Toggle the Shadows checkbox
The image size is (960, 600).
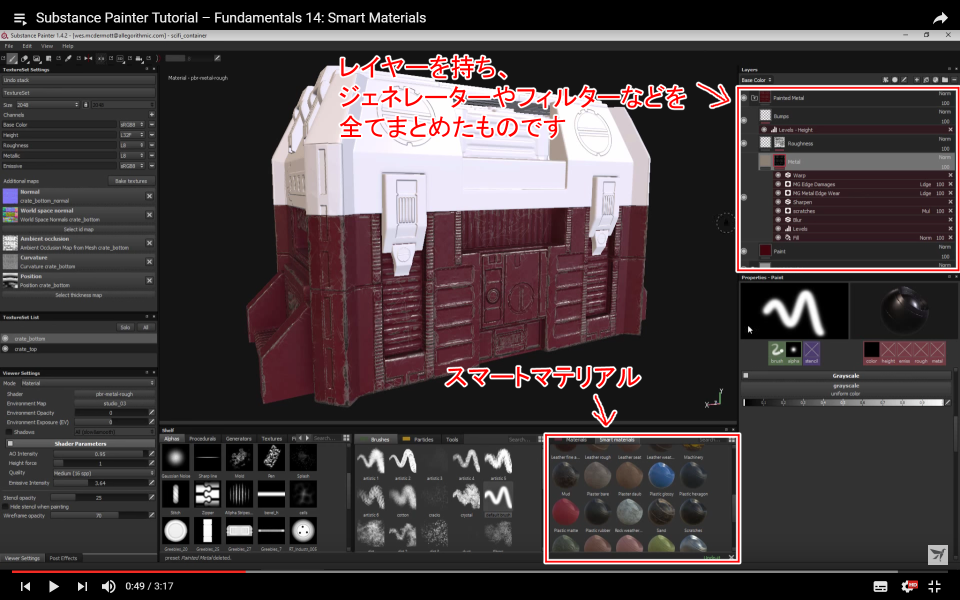pos(9,432)
